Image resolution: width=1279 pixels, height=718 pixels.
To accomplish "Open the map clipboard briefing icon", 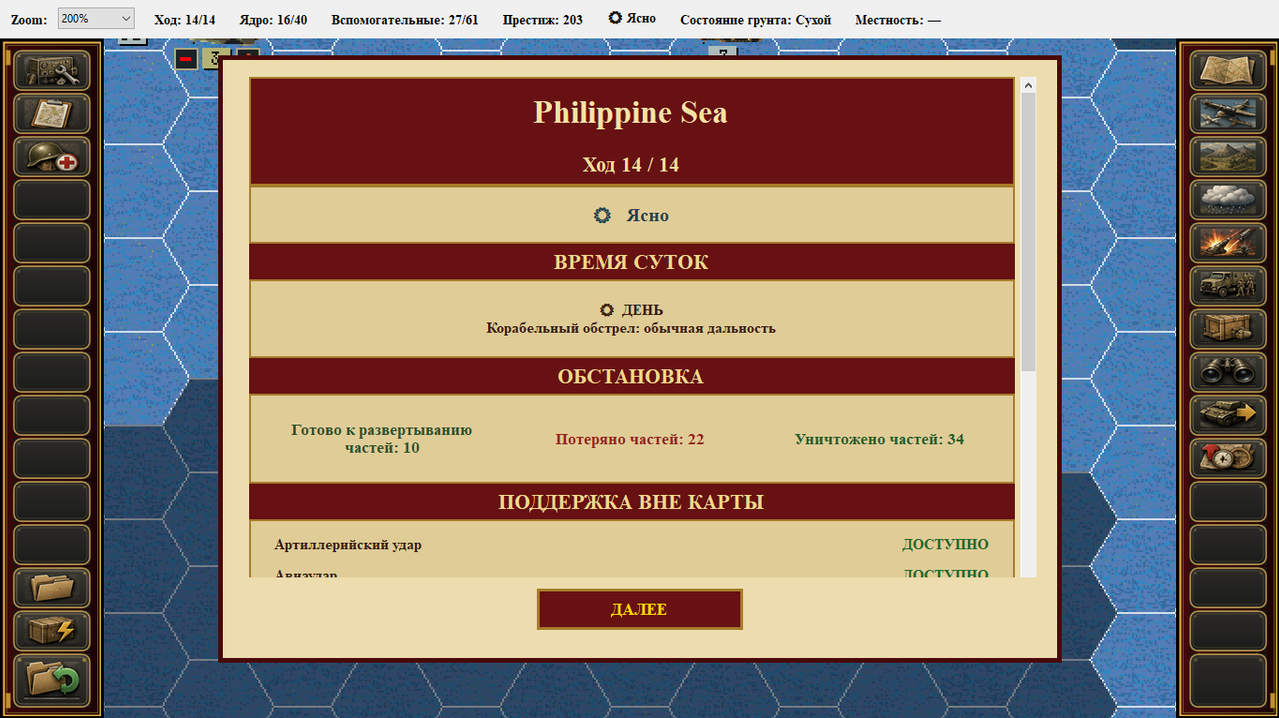I will click(52, 114).
